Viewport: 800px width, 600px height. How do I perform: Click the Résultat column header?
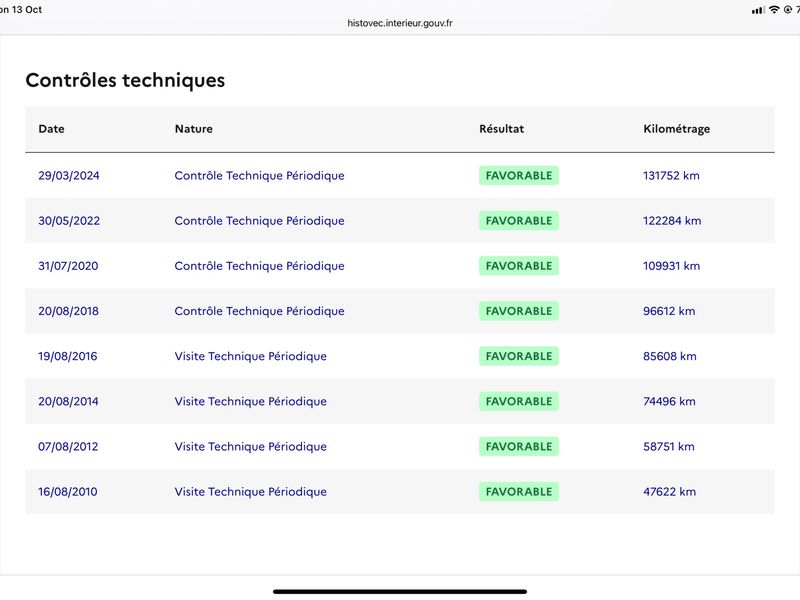pos(501,129)
